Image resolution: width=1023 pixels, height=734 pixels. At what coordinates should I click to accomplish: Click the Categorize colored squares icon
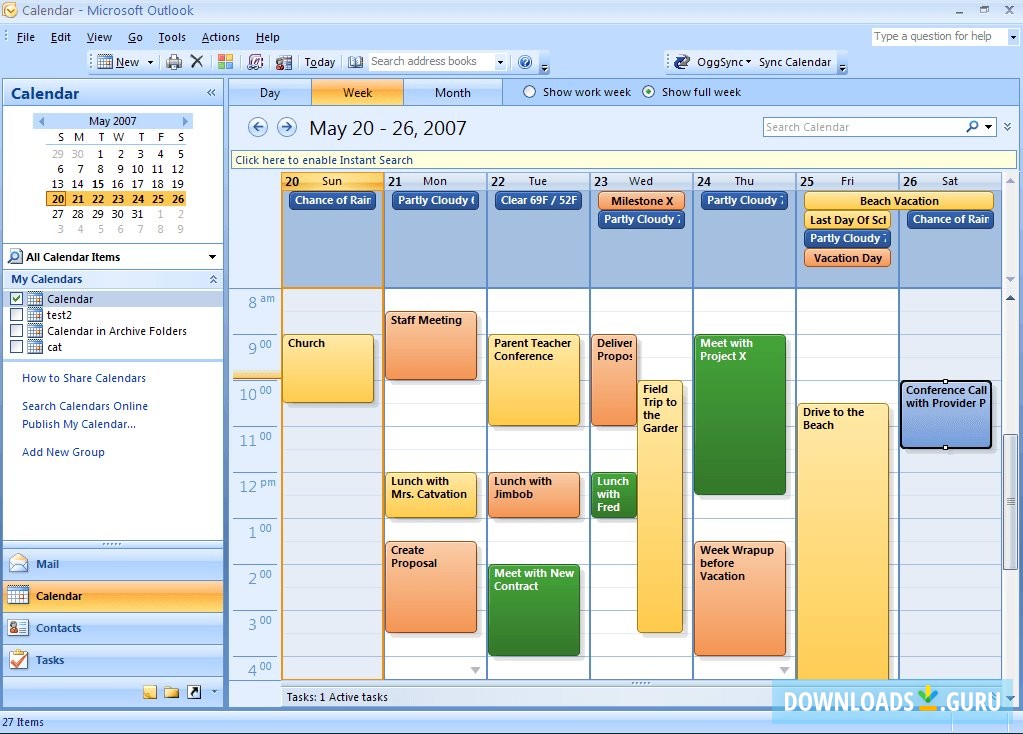pyautogui.click(x=226, y=62)
